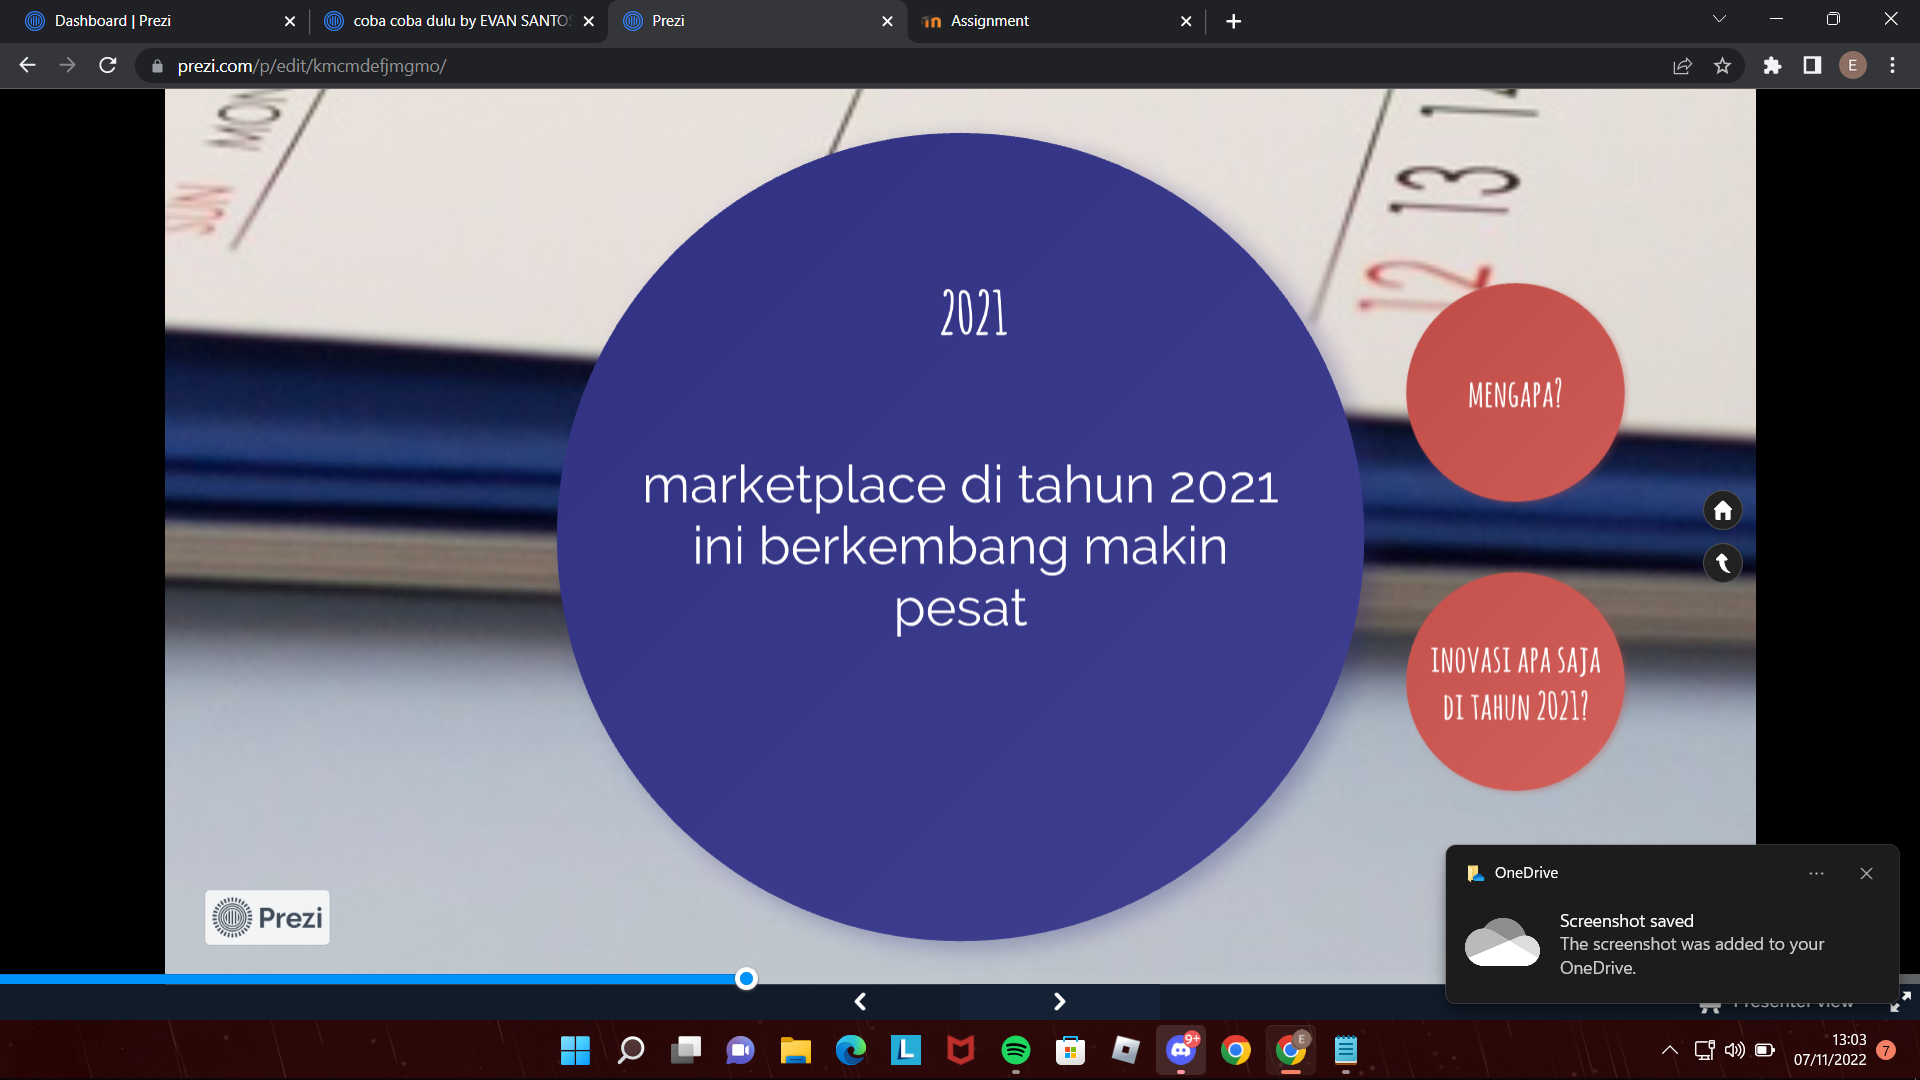The image size is (1920, 1080).
Task: Open a new browser tab
Action: [1233, 21]
